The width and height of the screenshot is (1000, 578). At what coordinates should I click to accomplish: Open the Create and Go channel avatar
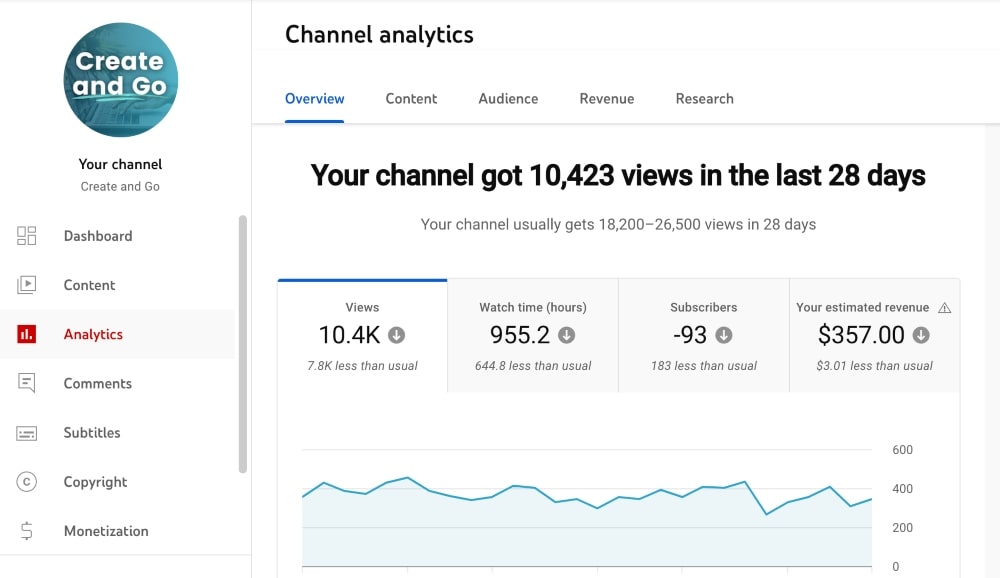pyautogui.click(x=120, y=80)
